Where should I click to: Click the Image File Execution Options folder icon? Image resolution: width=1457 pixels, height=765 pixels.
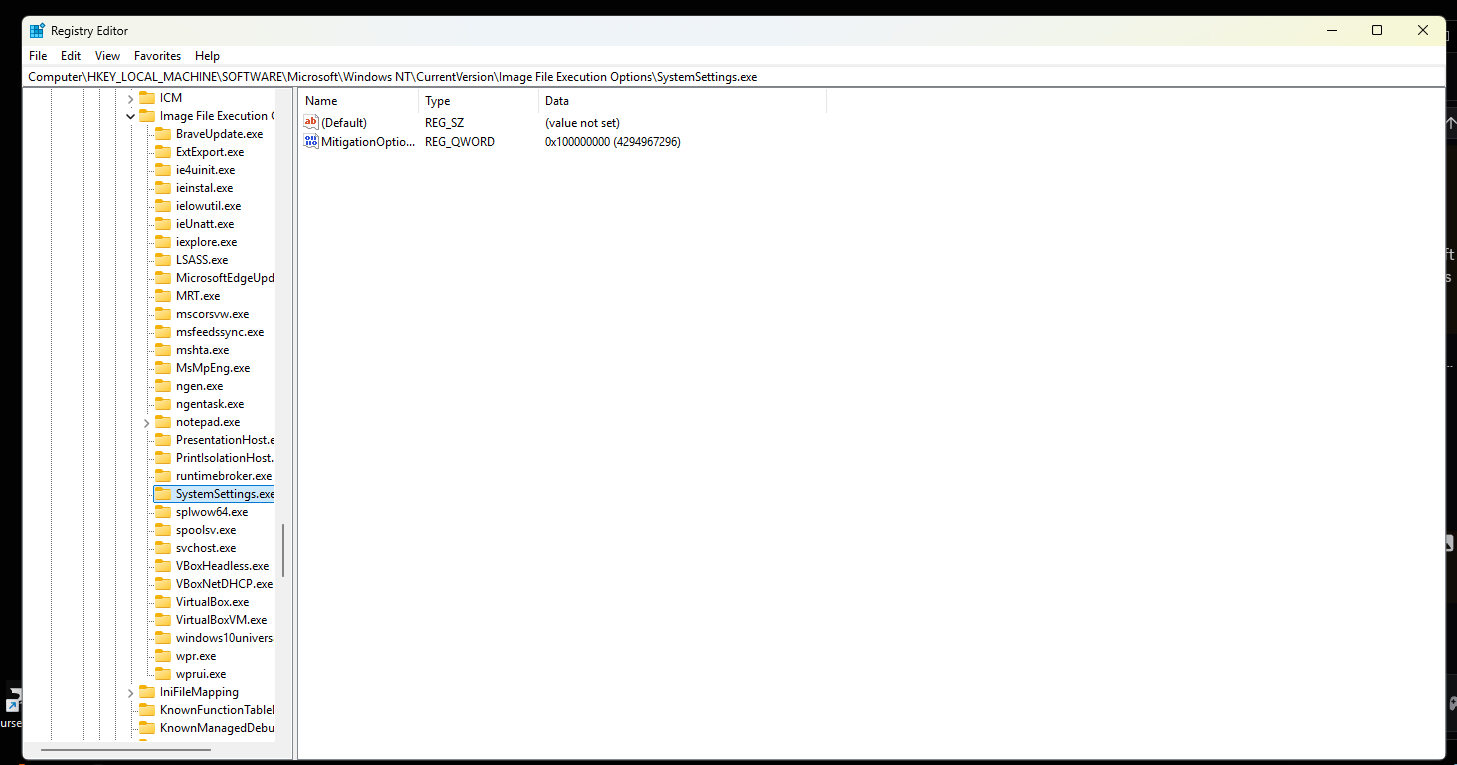pyautogui.click(x=147, y=116)
